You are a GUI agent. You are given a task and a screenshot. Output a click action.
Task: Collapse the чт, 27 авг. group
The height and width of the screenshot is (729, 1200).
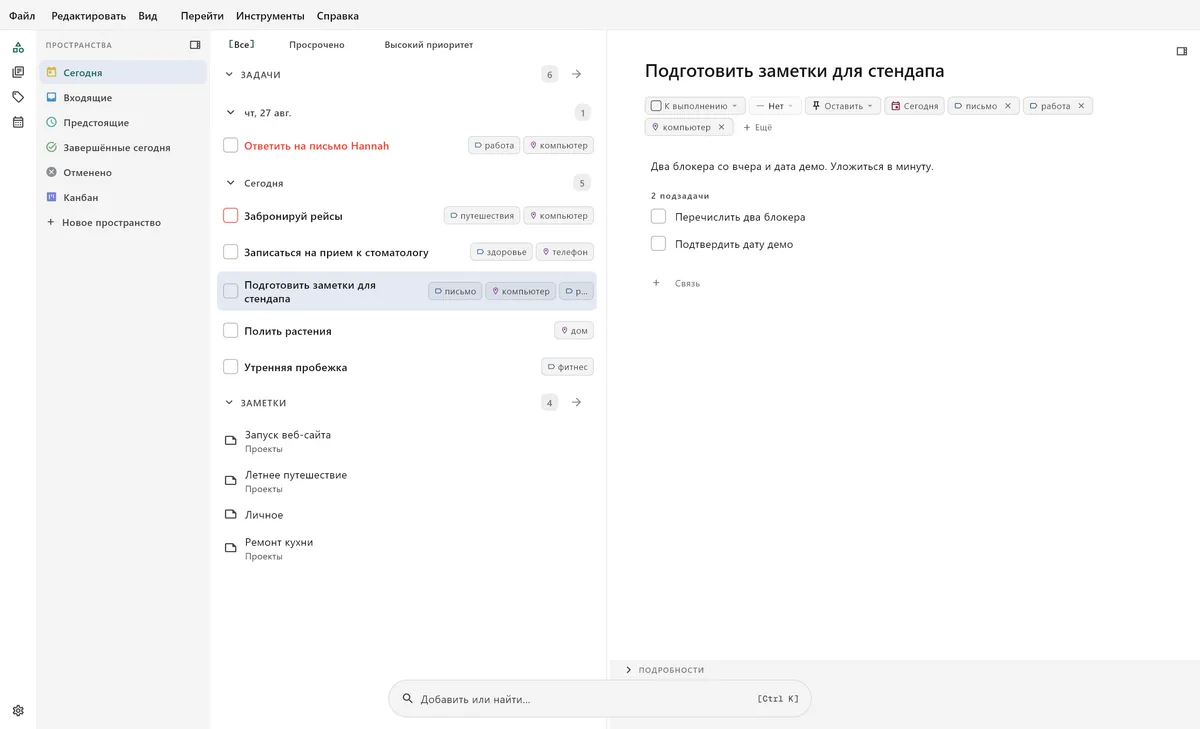(x=229, y=113)
